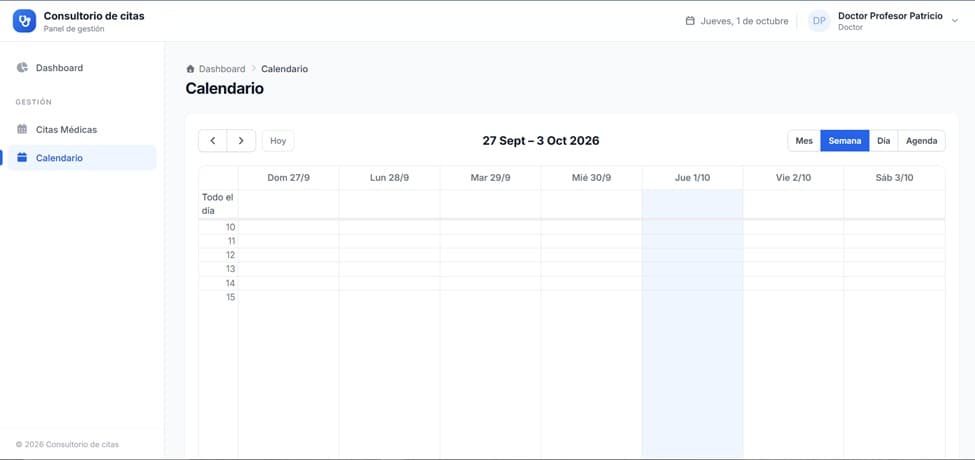
Task: Click the Jue 1/10 column header
Action: [692, 178]
